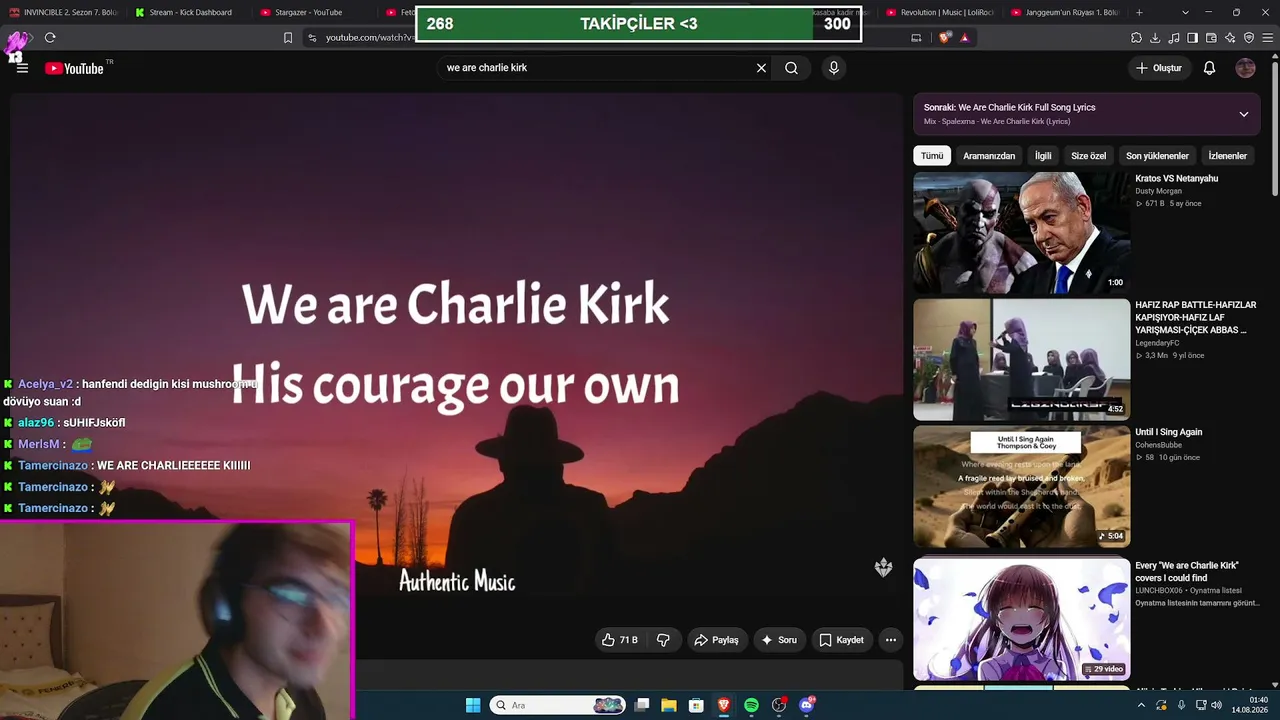This screenshot has width=1280, height=720.
Task: Save the video with Kaydet
Action: coord(841,640)
